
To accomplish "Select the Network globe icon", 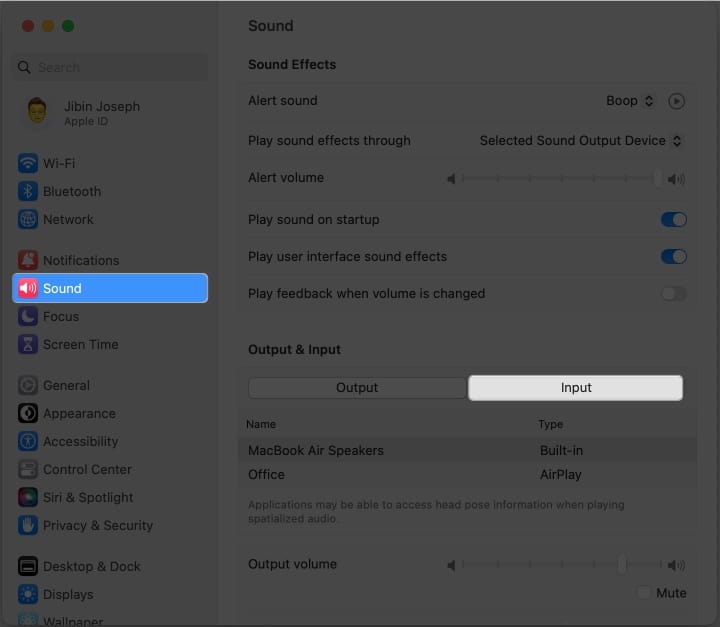I will coord(28,219).
